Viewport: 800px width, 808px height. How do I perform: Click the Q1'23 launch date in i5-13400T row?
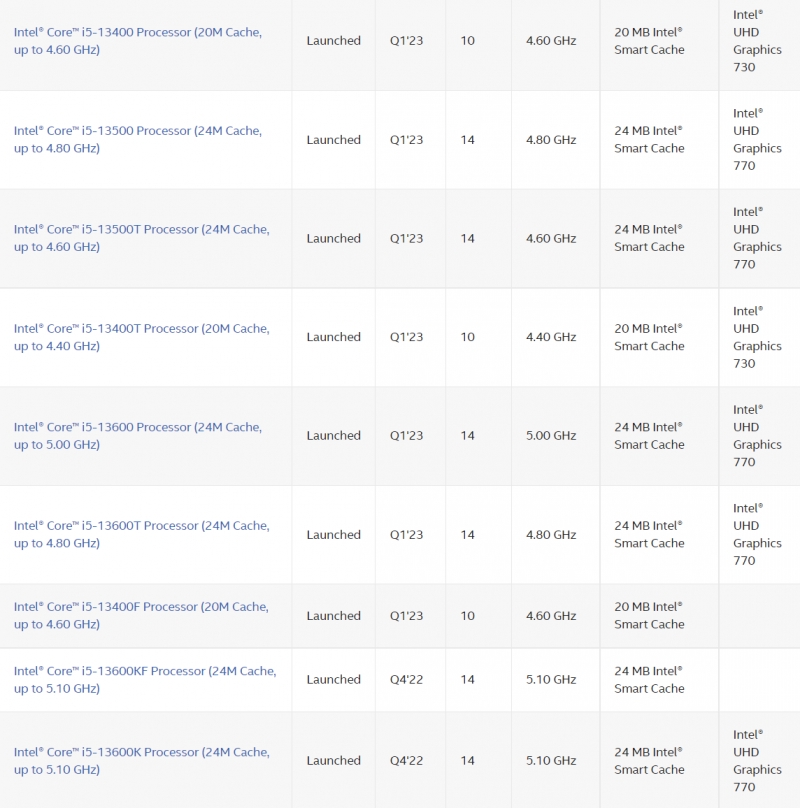tap(406, 337)
